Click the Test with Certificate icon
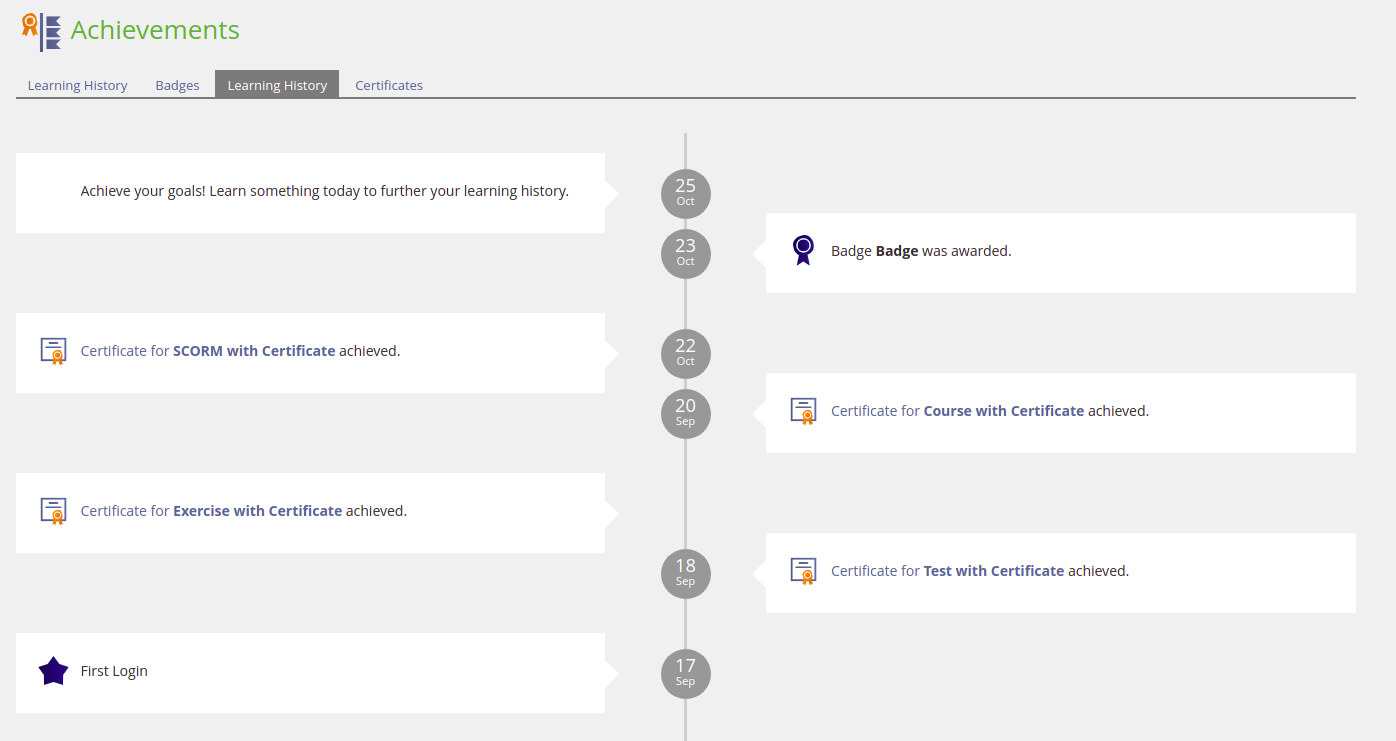1396x741 pixels. pyautogui.click(x=803, y=571)
